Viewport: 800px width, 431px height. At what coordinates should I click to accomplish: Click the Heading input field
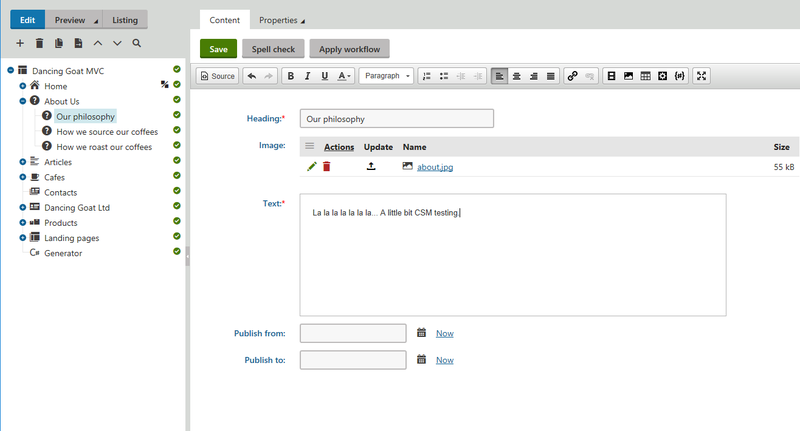tap(396, 118)
